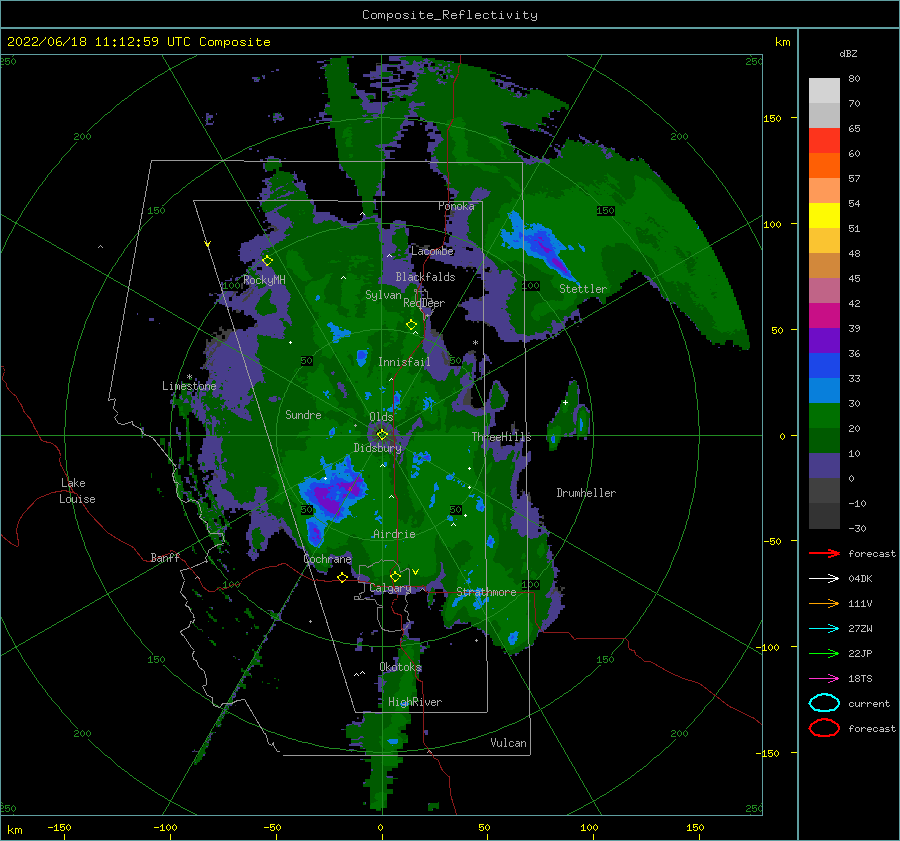The height and width of the screenshot is (841, 900).
Task: Click the magenta 18TS arrow legend icon
Action: tap(824, 679)
